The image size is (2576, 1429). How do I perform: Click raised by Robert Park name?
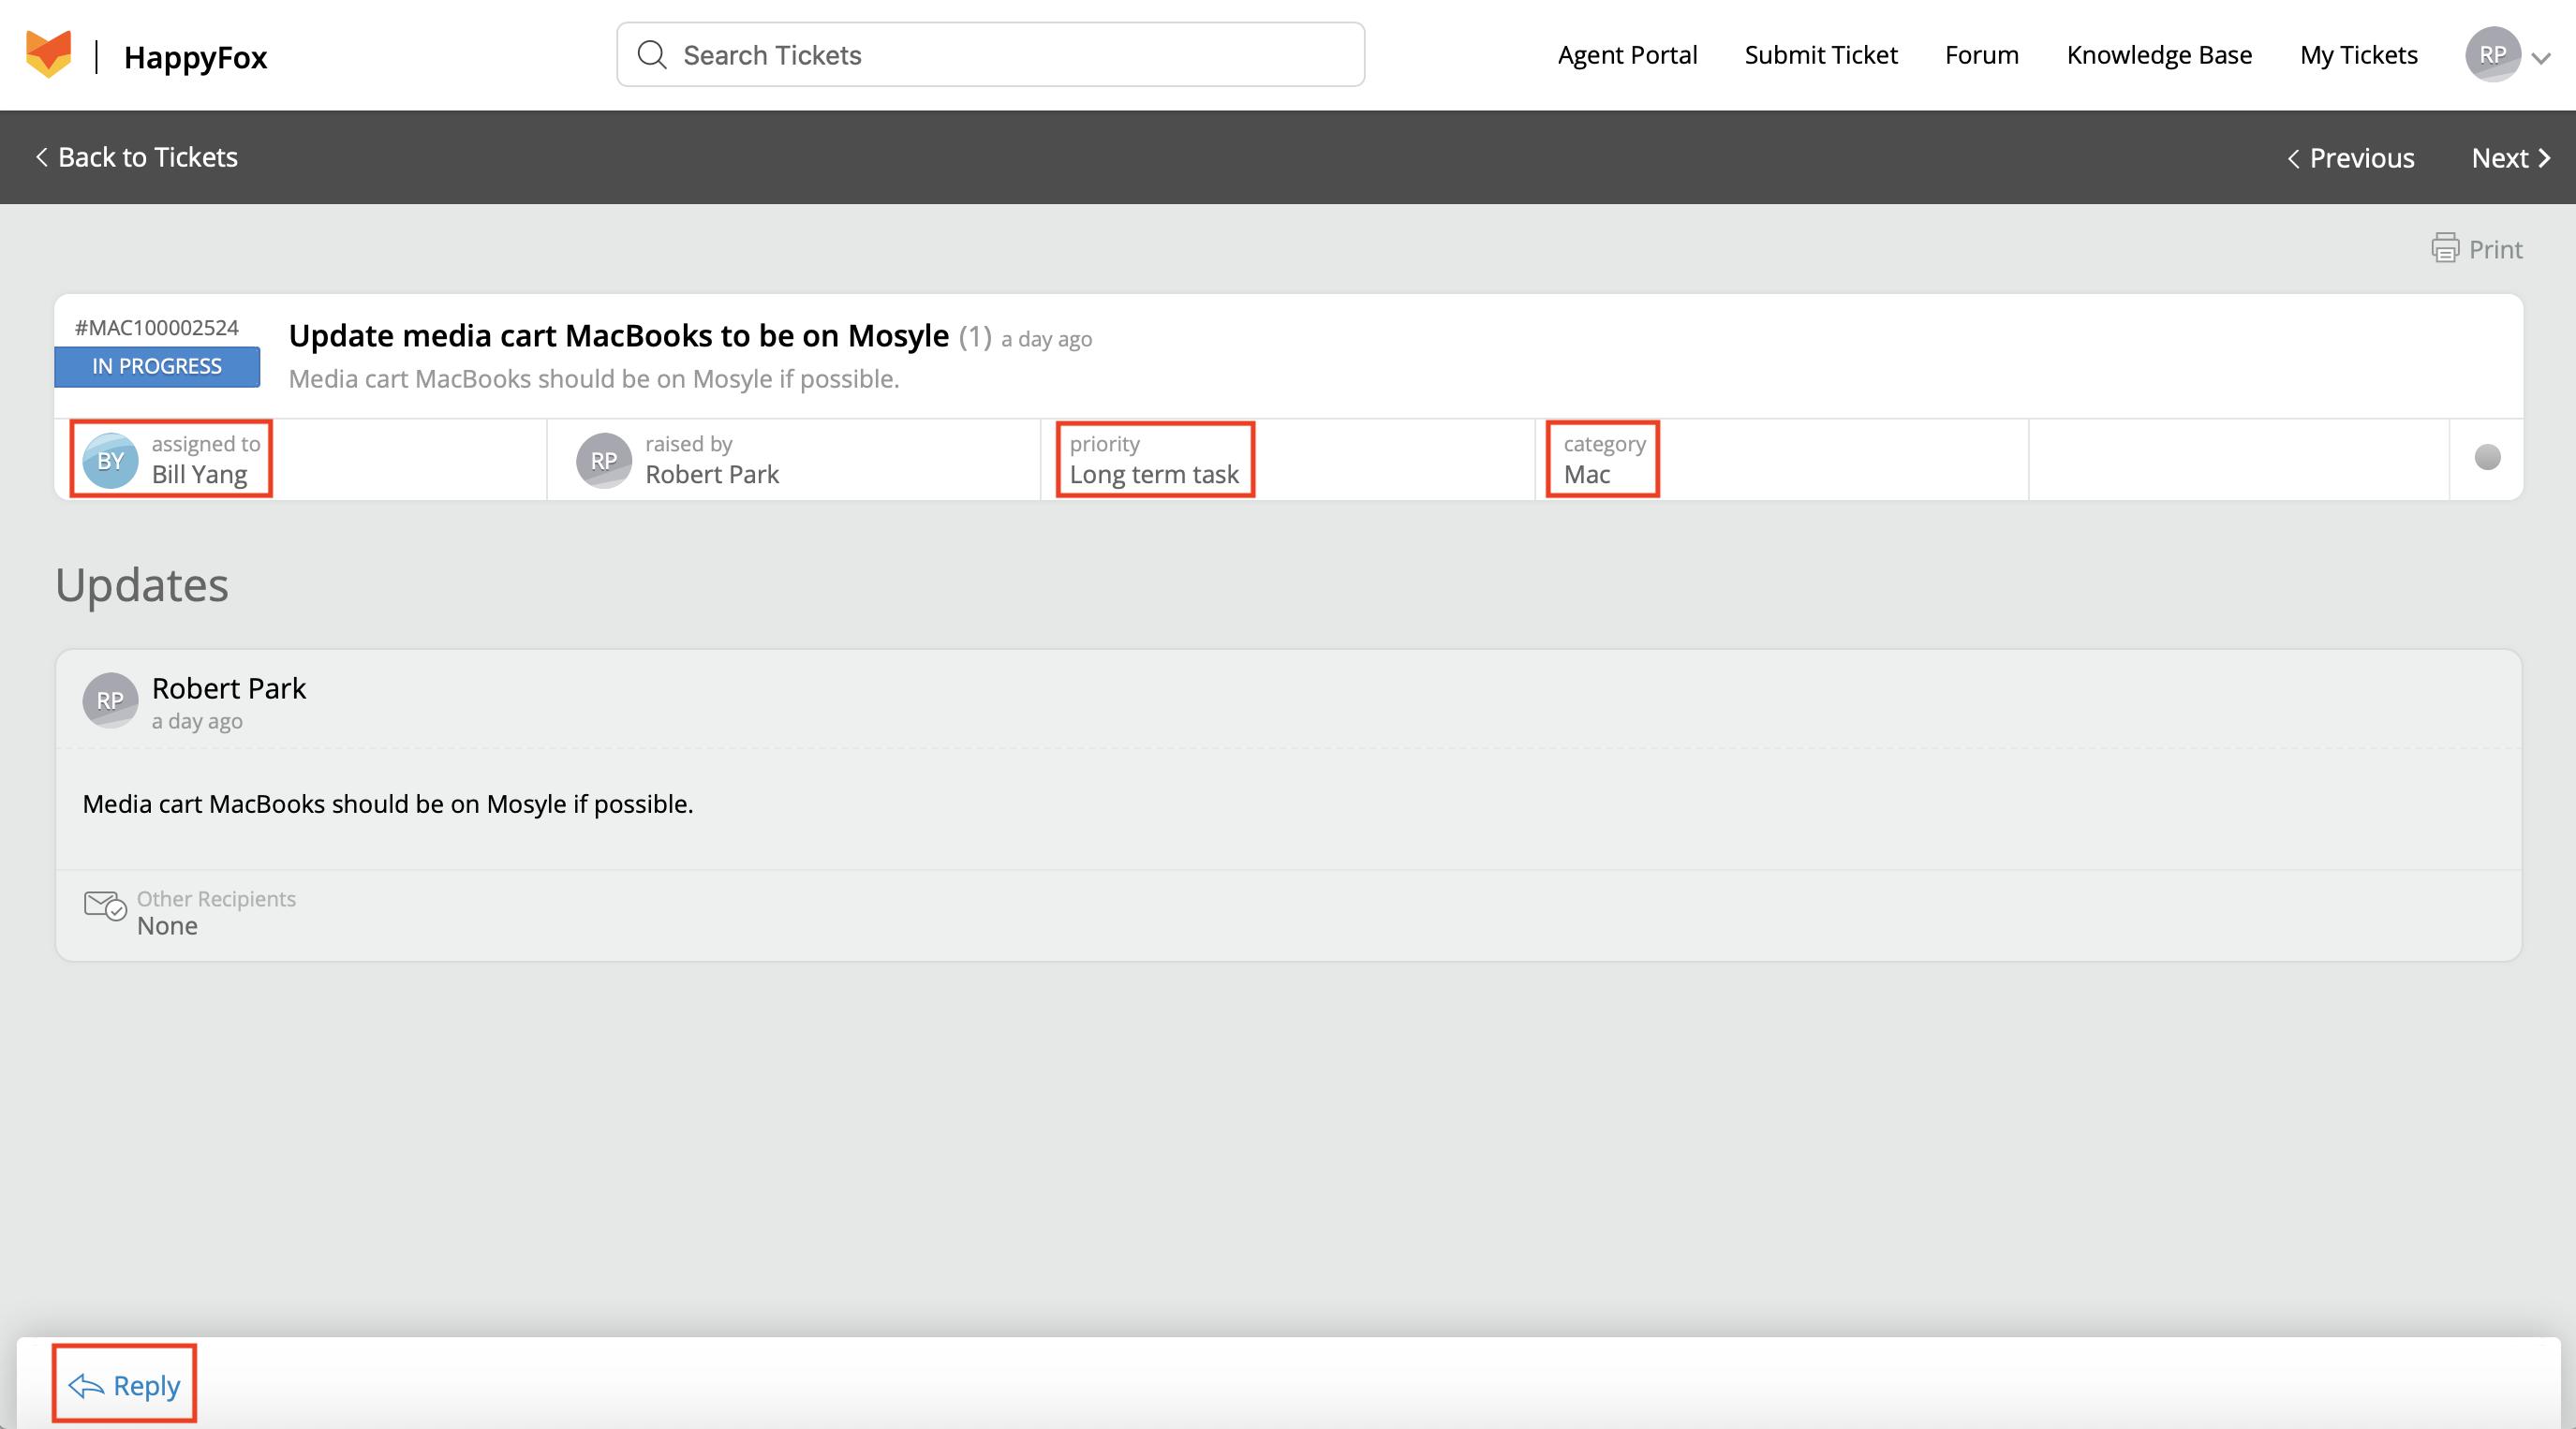(x=712, y=474)
